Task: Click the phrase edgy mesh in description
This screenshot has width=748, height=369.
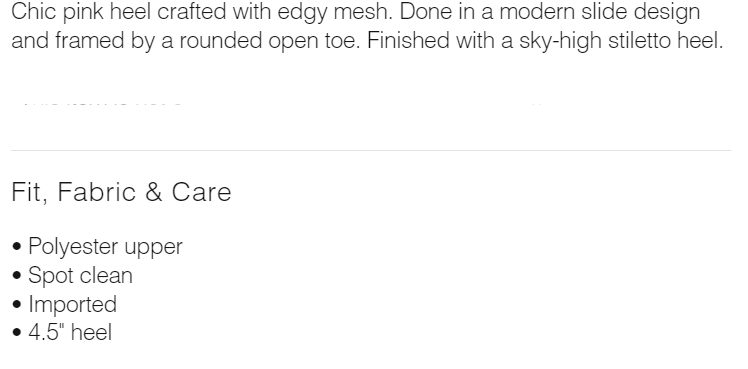Action: coord(334,12)
